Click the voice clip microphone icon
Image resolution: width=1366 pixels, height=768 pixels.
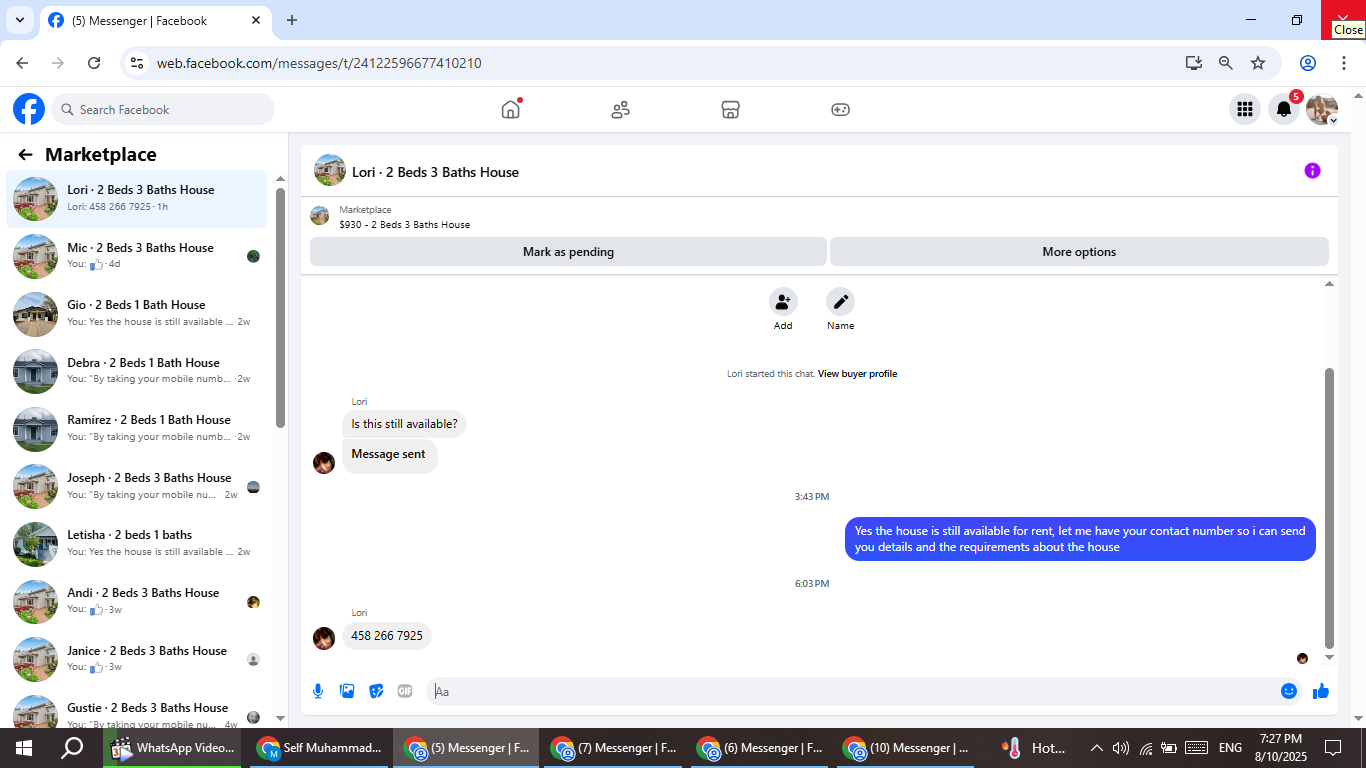point(318,691)
